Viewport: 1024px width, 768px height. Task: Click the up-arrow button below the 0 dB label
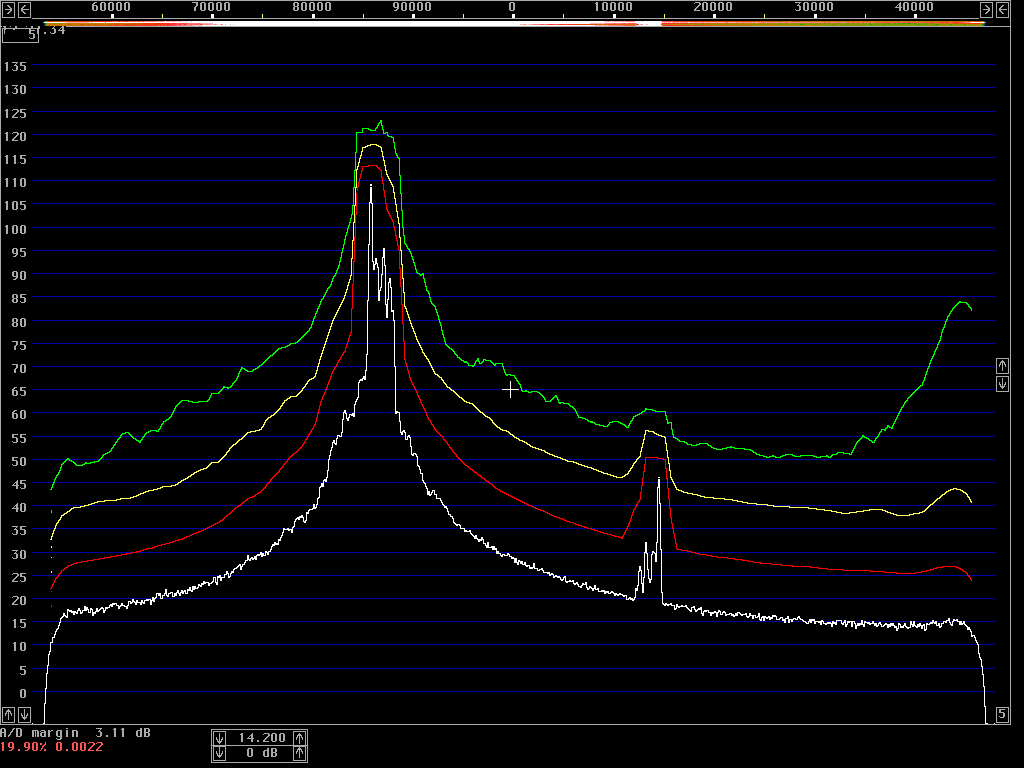click(x=8, y=714)
